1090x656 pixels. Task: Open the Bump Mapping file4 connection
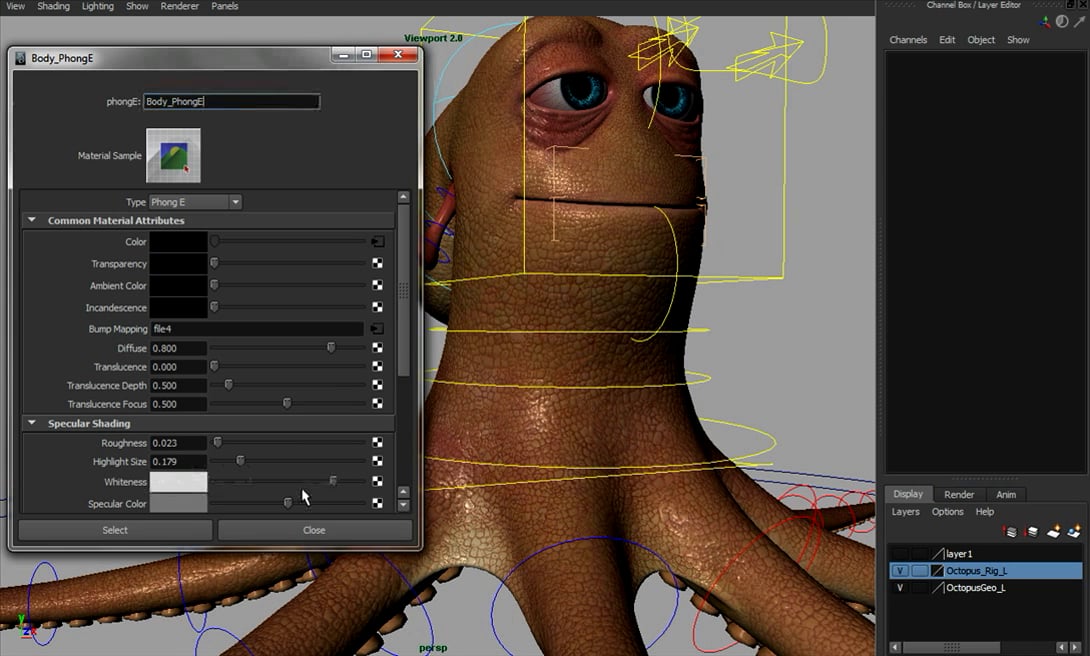pos(377,328)
